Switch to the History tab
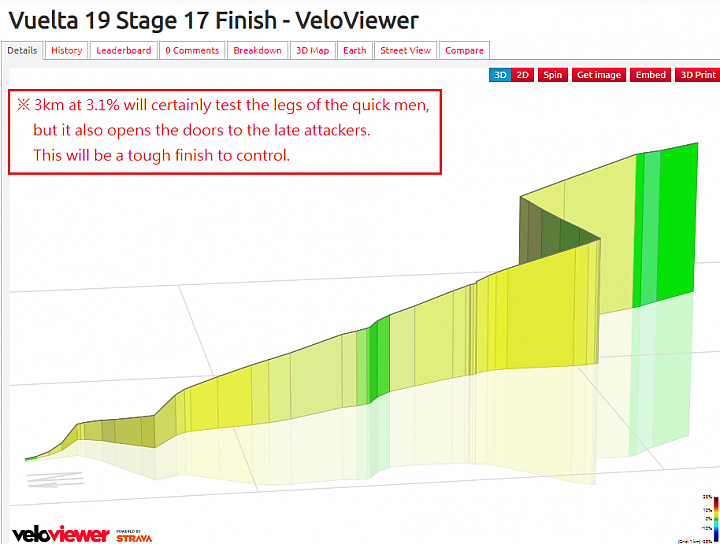This screenshot has width=720, height=544. point(67,50)
